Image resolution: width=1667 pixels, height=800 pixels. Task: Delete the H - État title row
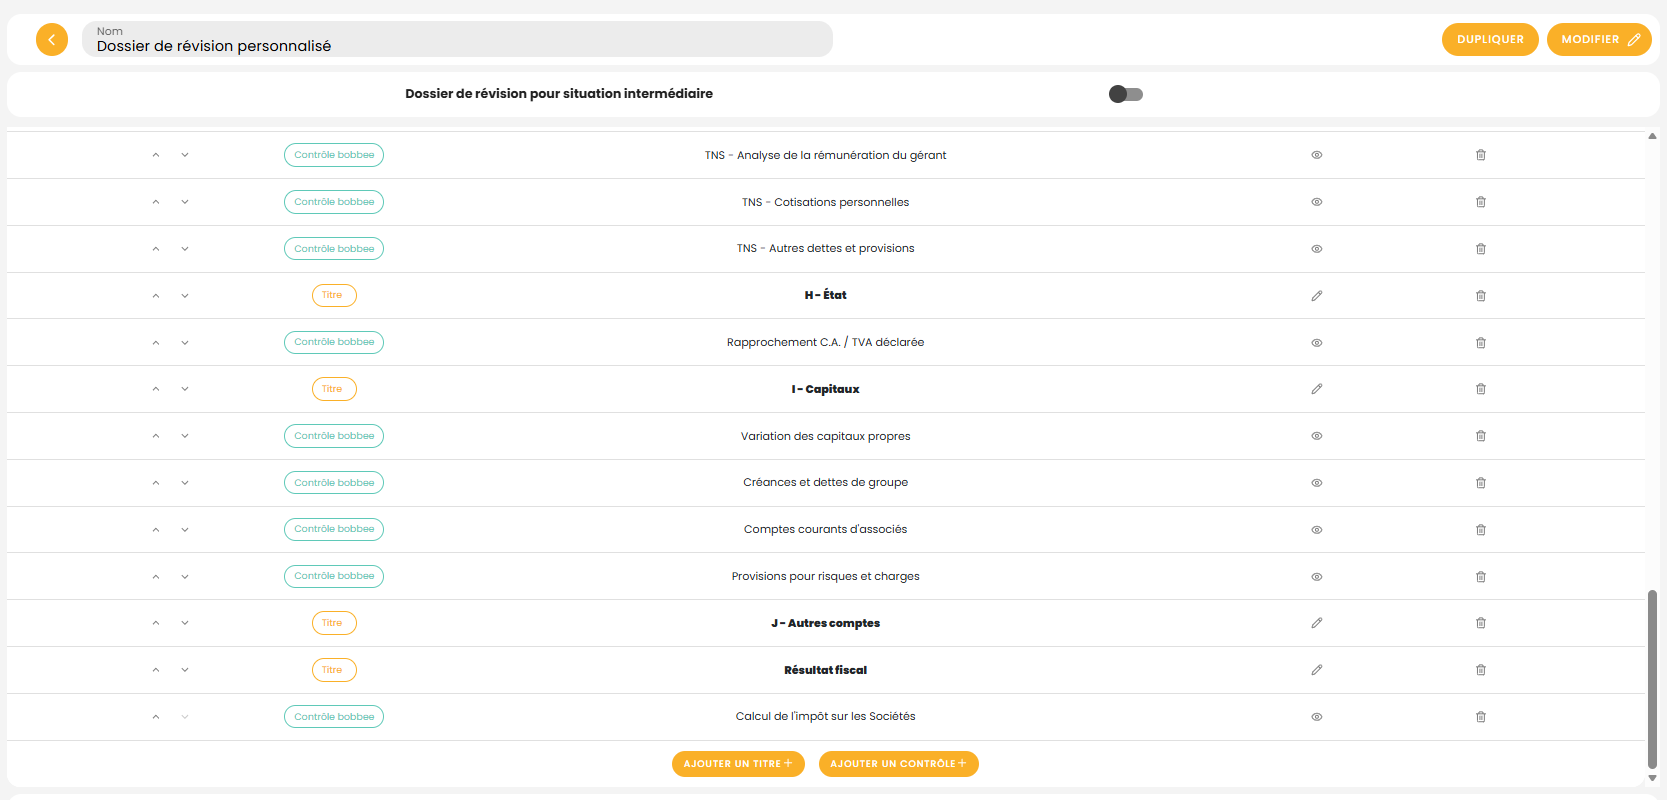pyautogui.click(x=1481, y=296)
